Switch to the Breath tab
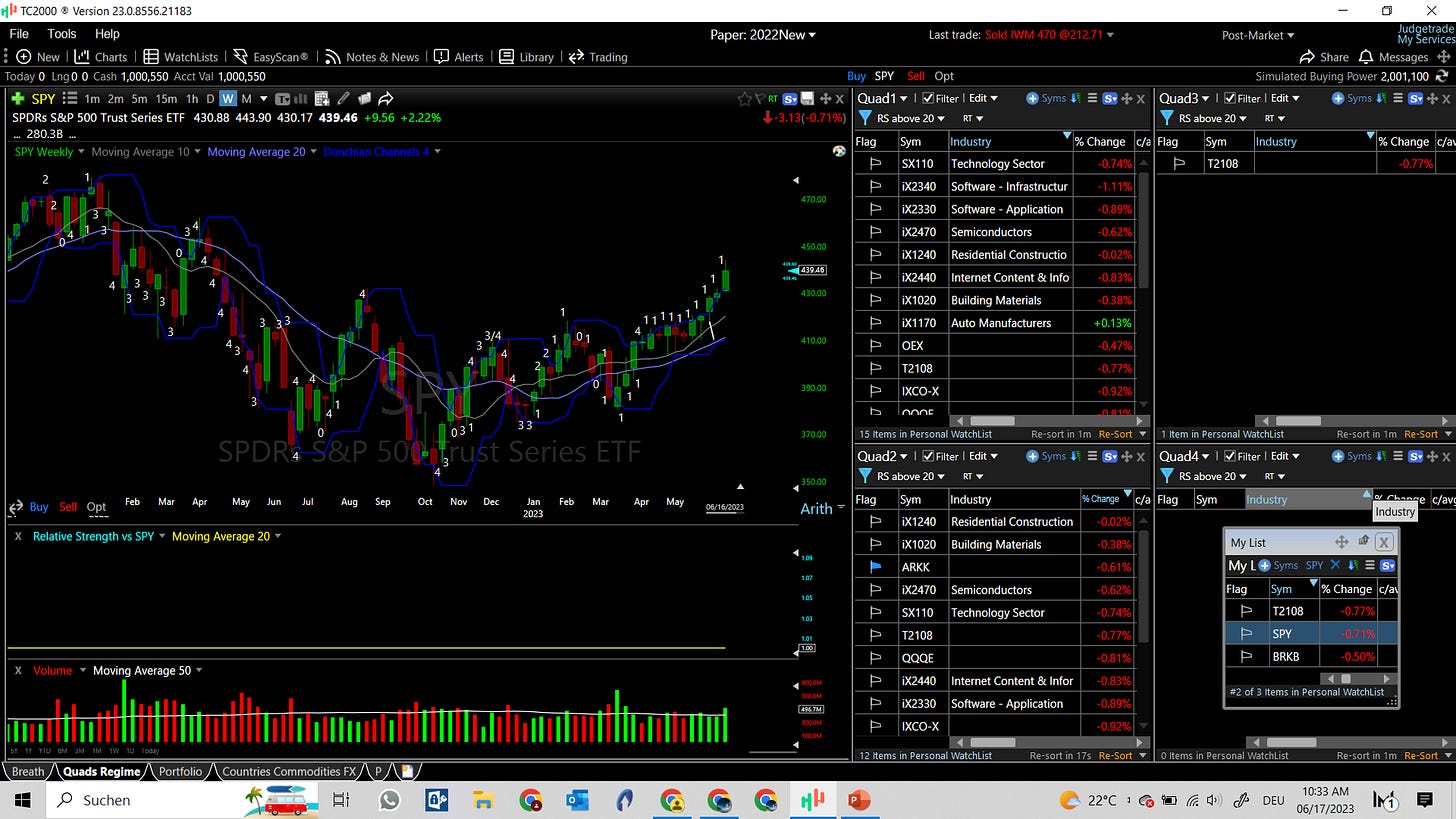The height and width of the screenshot is (819, 1456). [28, 771]
